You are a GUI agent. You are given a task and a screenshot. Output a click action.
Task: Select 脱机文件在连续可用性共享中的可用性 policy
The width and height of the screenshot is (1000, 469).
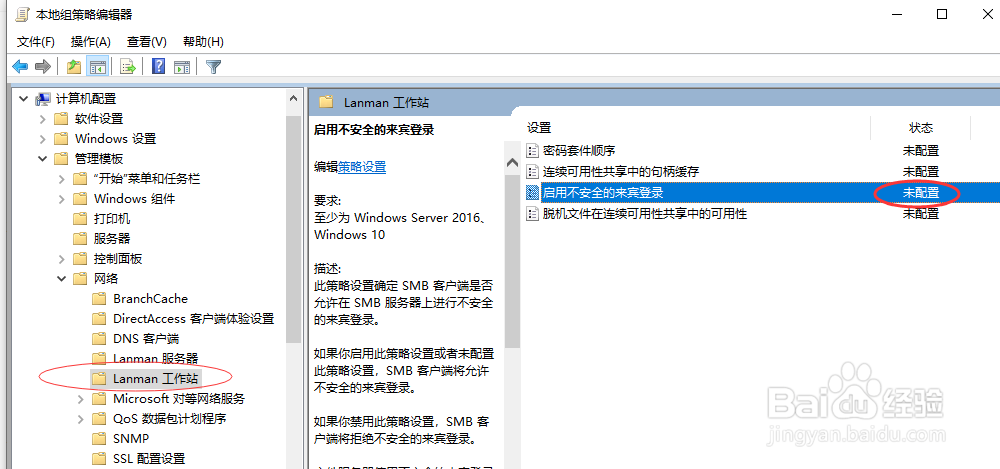pyautogui.click(x=644, y=213)
